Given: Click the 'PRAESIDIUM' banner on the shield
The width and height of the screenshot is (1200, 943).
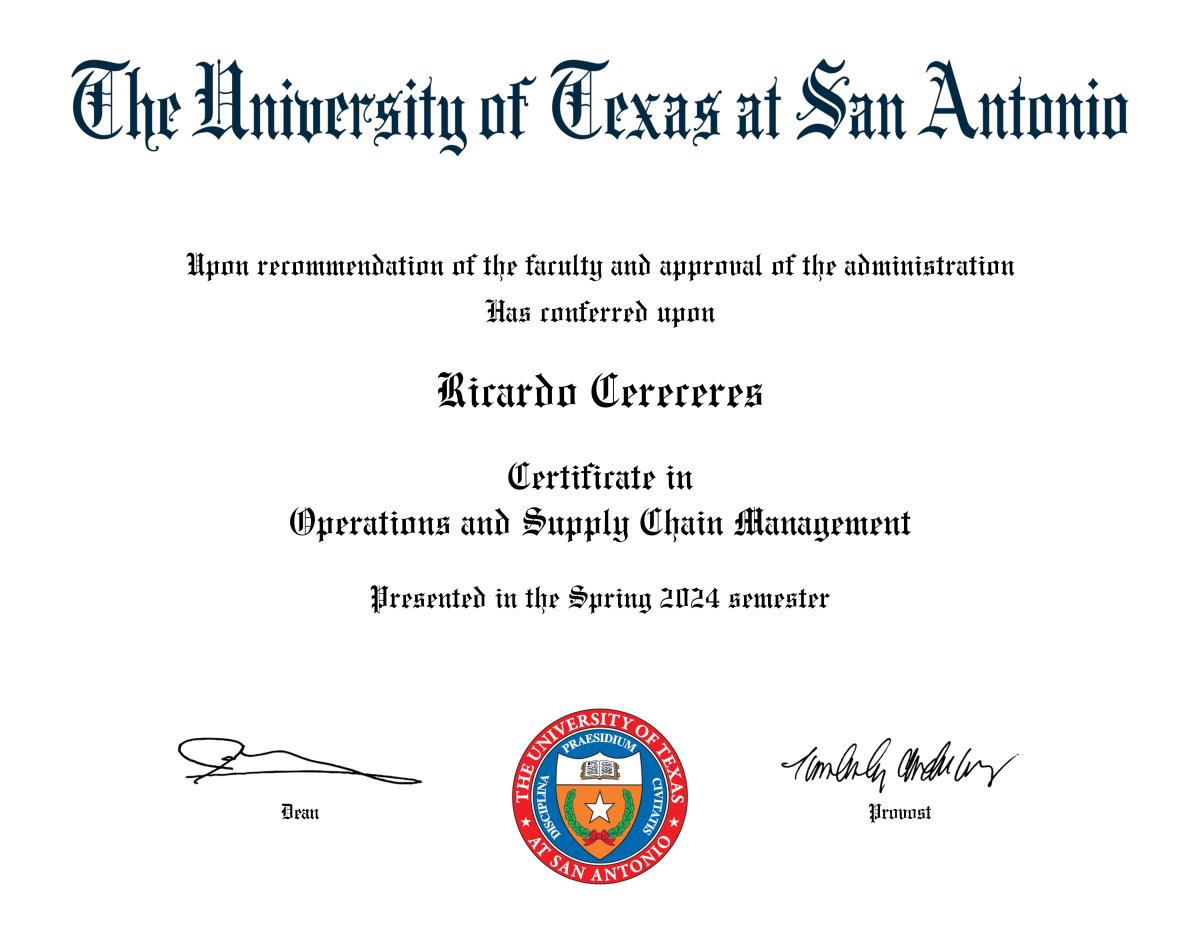Looking at the screenshot, I should [x=599, y=746].
